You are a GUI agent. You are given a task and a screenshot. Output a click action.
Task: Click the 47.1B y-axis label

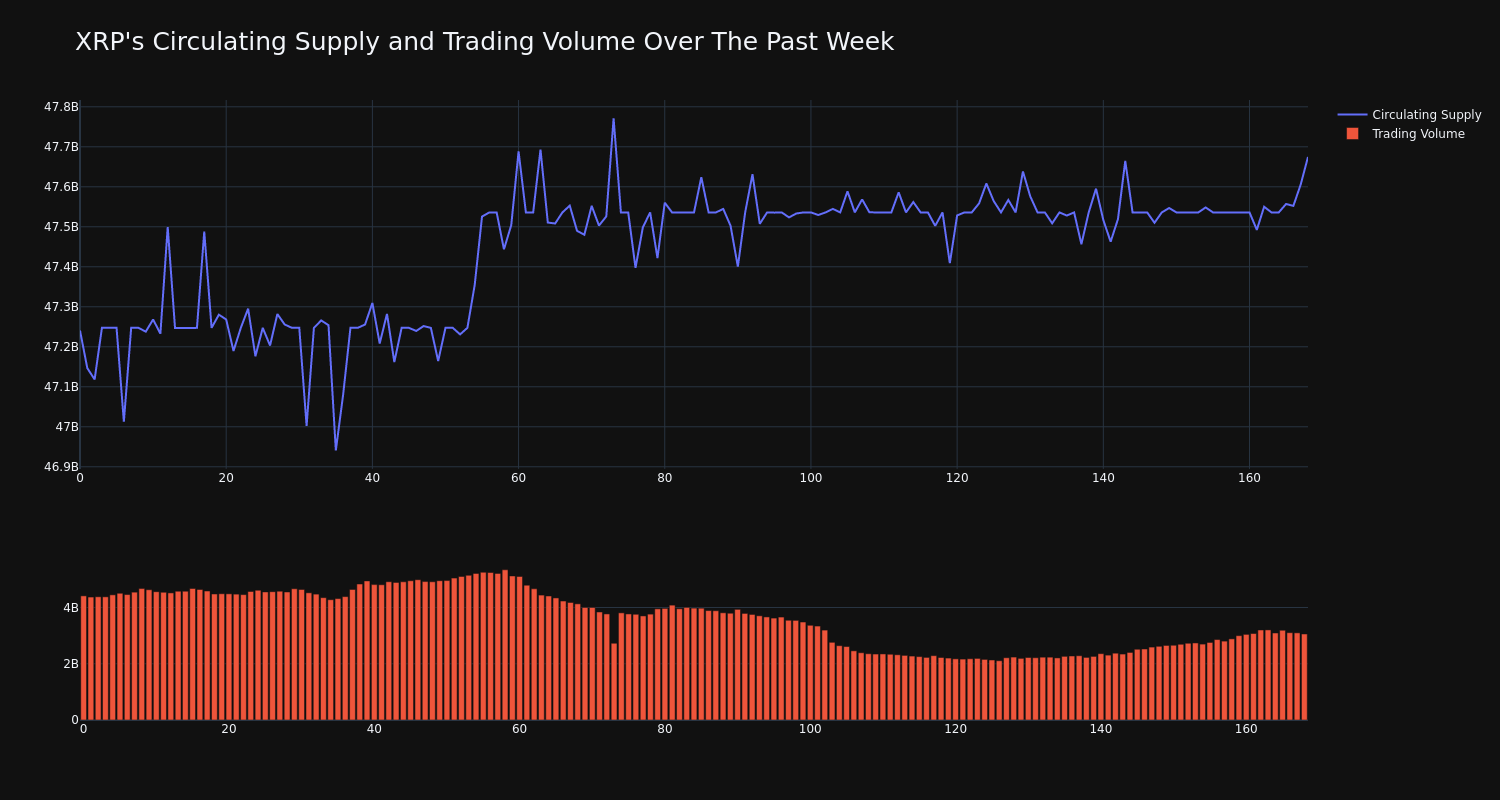tap(61, 387)
